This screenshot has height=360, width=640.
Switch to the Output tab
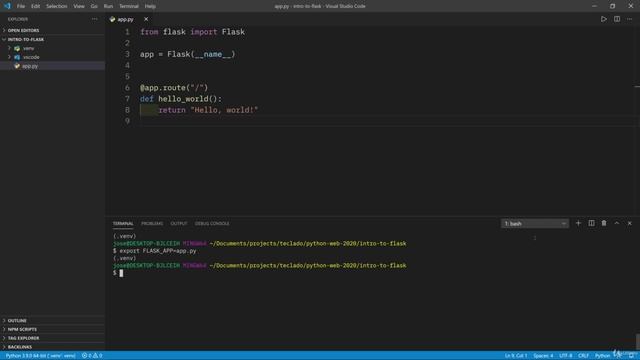click(179, 224)
